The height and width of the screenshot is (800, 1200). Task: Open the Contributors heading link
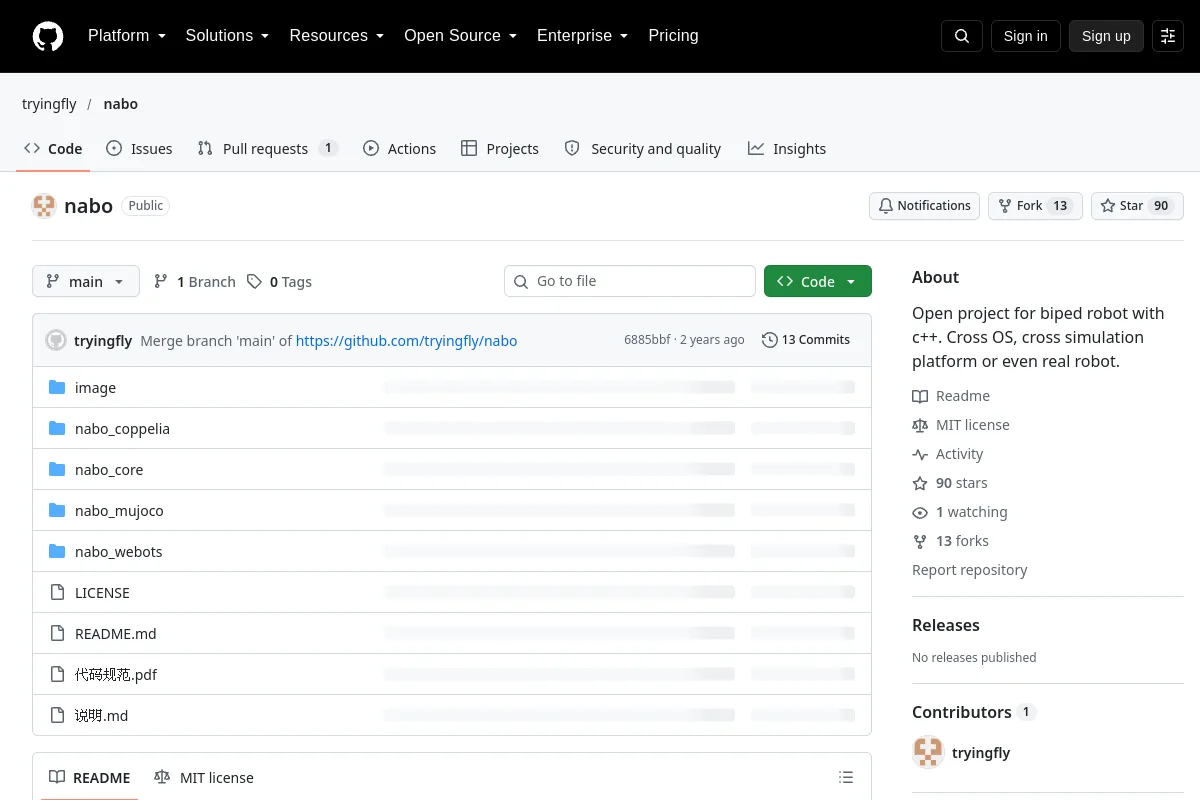[x=974, y=712]
